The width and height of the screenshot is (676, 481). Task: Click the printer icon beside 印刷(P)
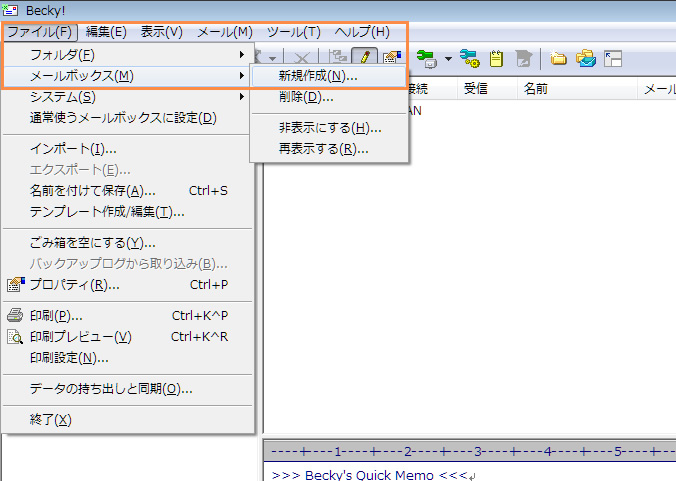click(15, 316)
